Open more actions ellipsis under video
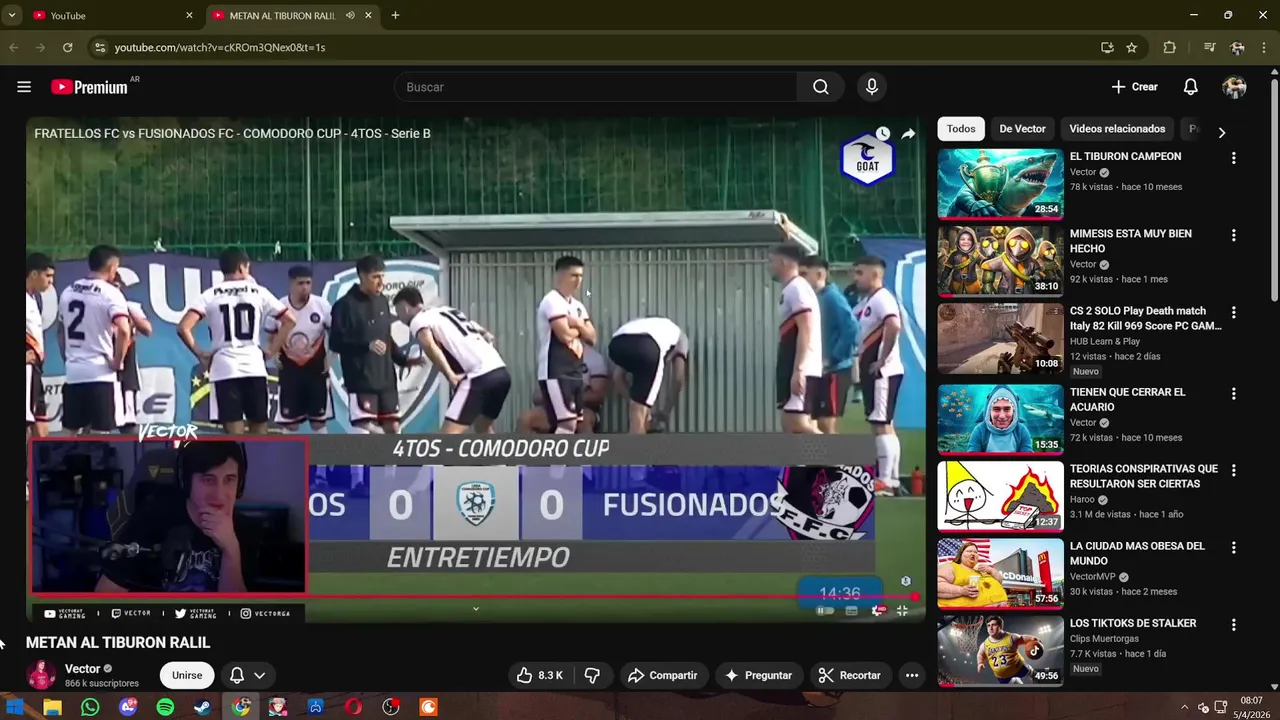Screen dimensions: 1280x720 tap(912, 675)
